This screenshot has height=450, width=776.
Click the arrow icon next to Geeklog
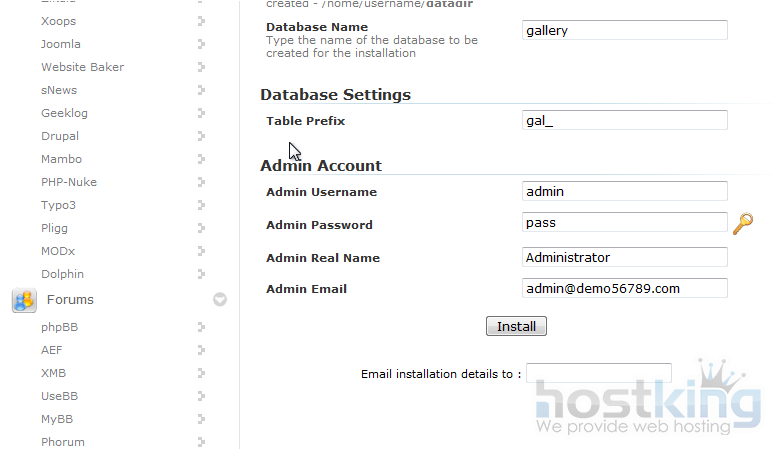click(202, 113)
